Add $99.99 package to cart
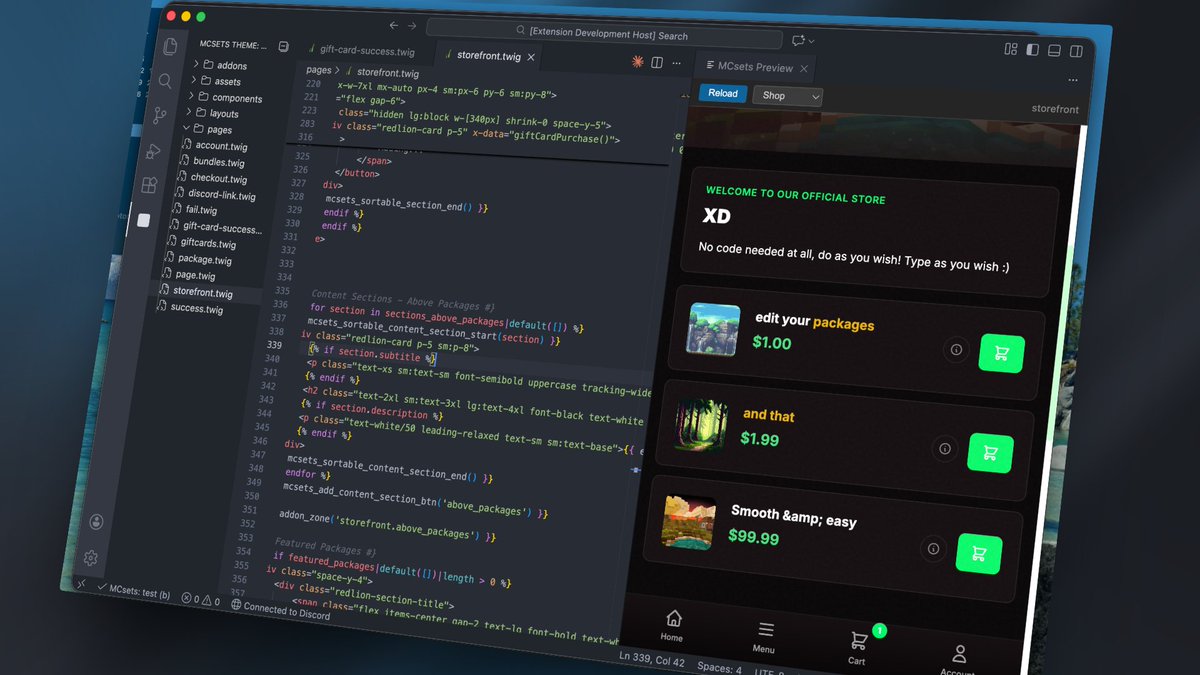Image resolution: width=1200 pixels, height=675 pixels. pyautogui.click(x=979, y=553)
